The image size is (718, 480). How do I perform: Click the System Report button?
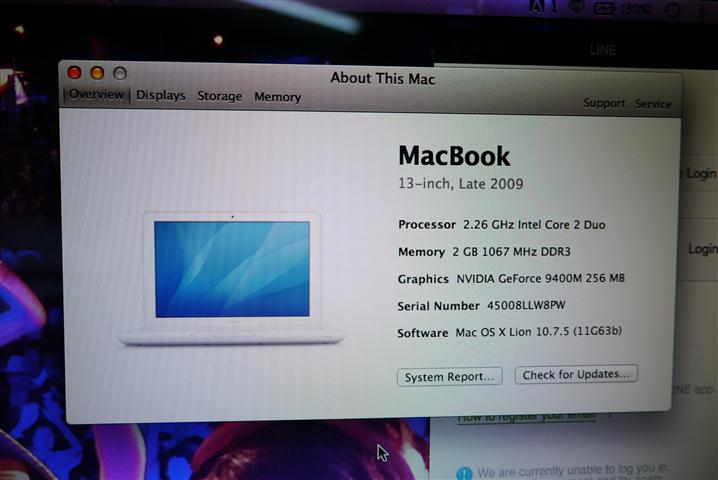(x=450, y=377)
